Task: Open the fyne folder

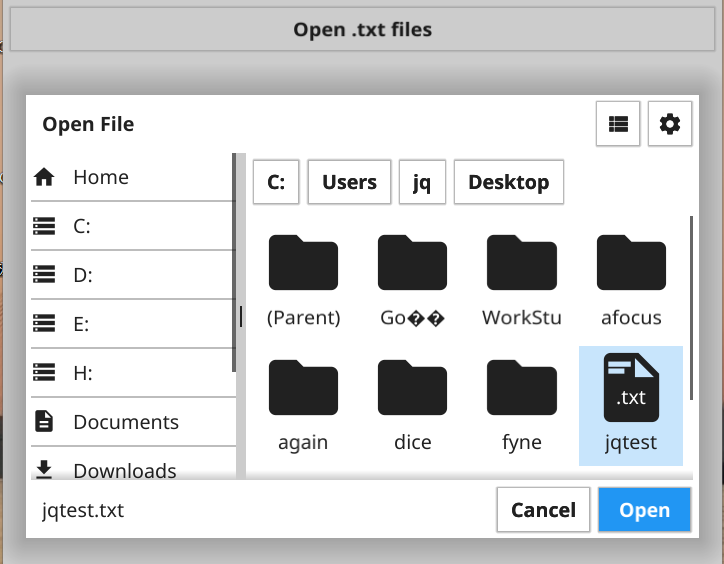Action: coord(521,405)
